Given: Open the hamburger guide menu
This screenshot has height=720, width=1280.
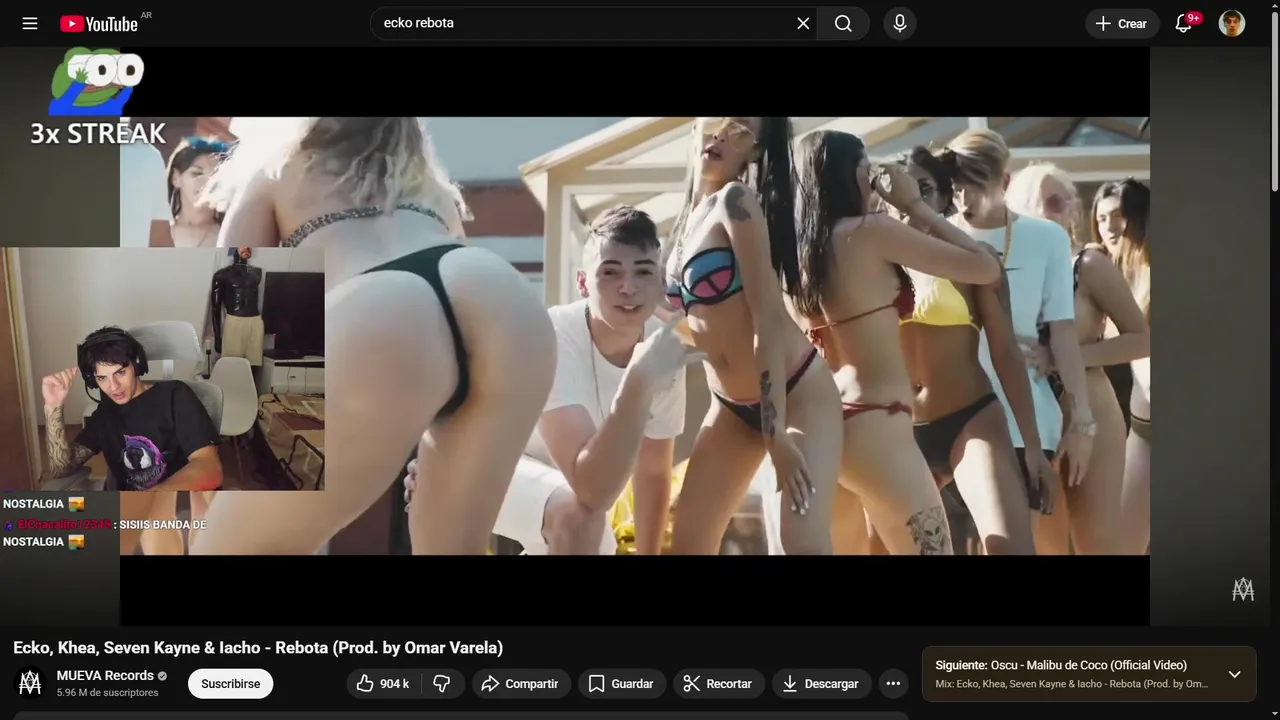Looking at the screenshot, I should point(30,23).
